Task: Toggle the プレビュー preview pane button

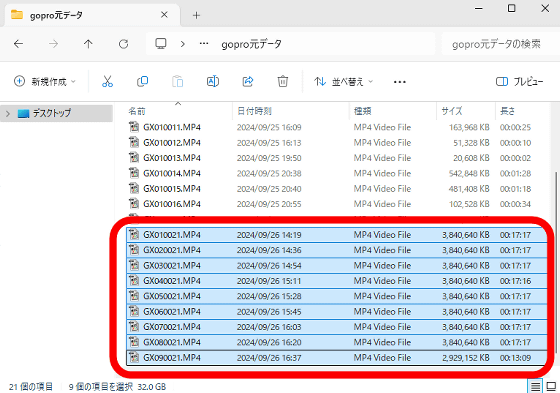Action: pos(520,81)
